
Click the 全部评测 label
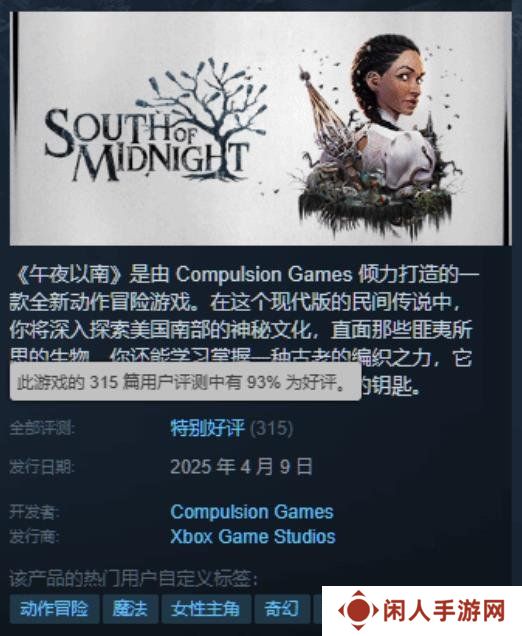point(43,428)
